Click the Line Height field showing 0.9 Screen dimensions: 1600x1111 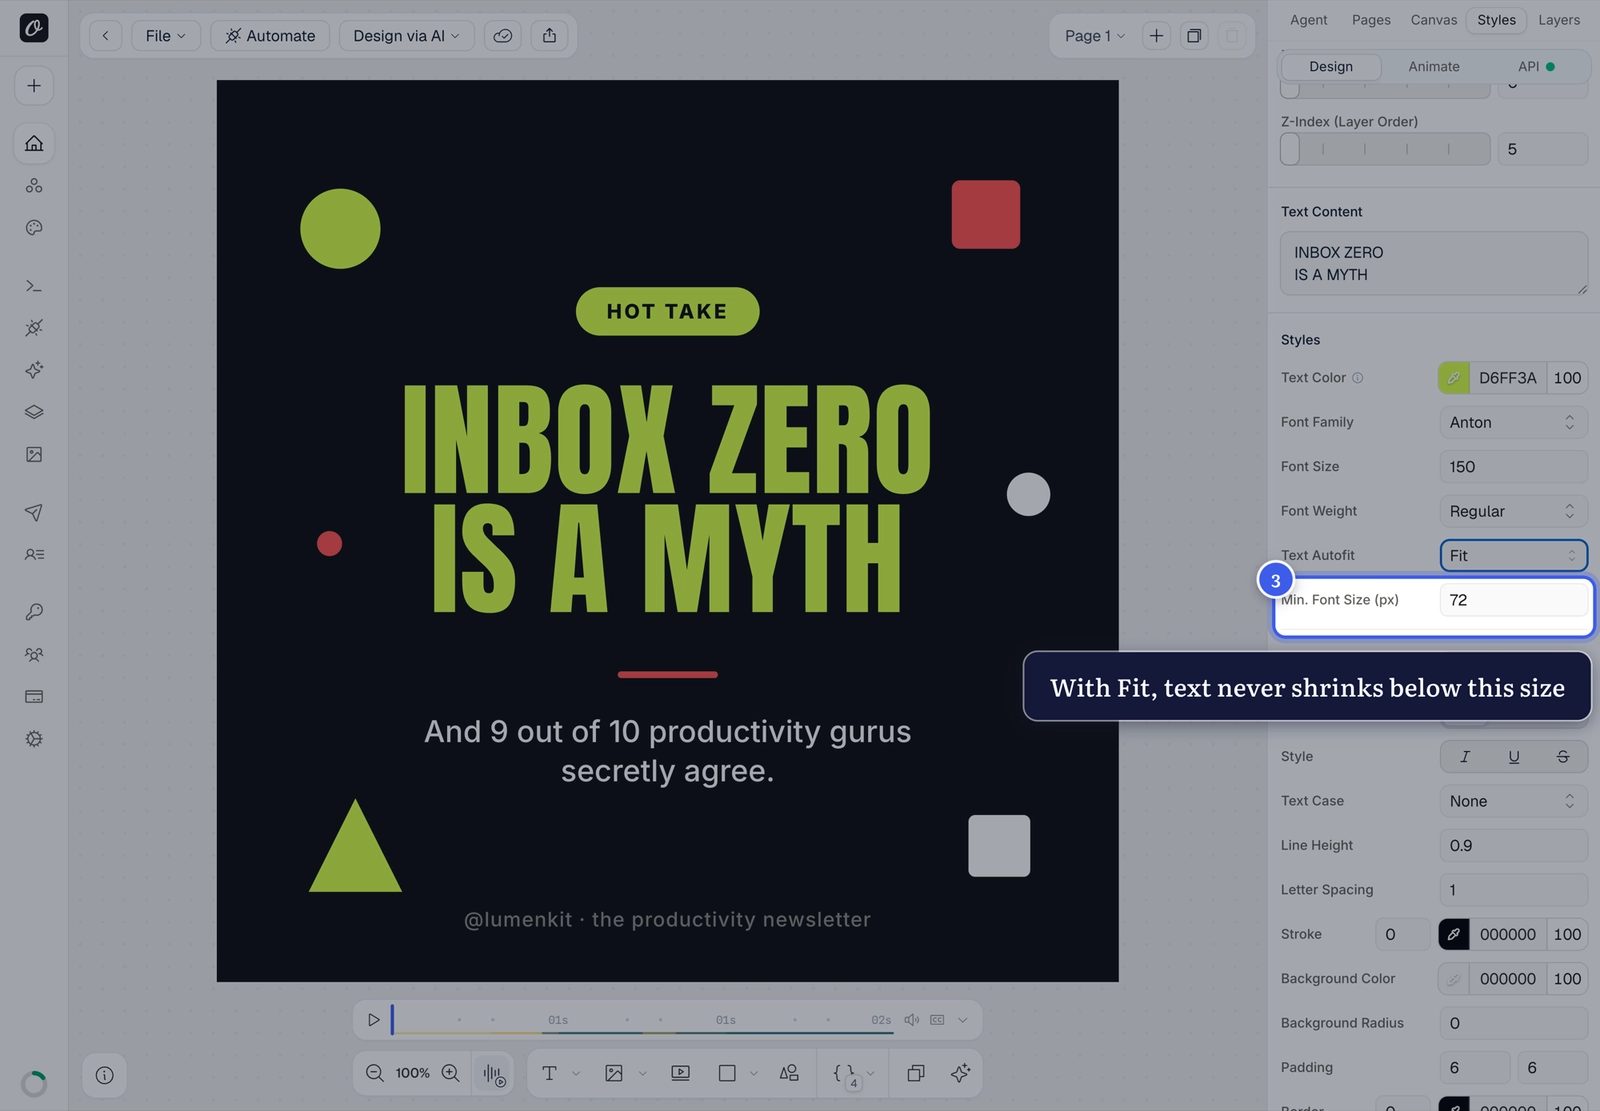pos(1513,846)
